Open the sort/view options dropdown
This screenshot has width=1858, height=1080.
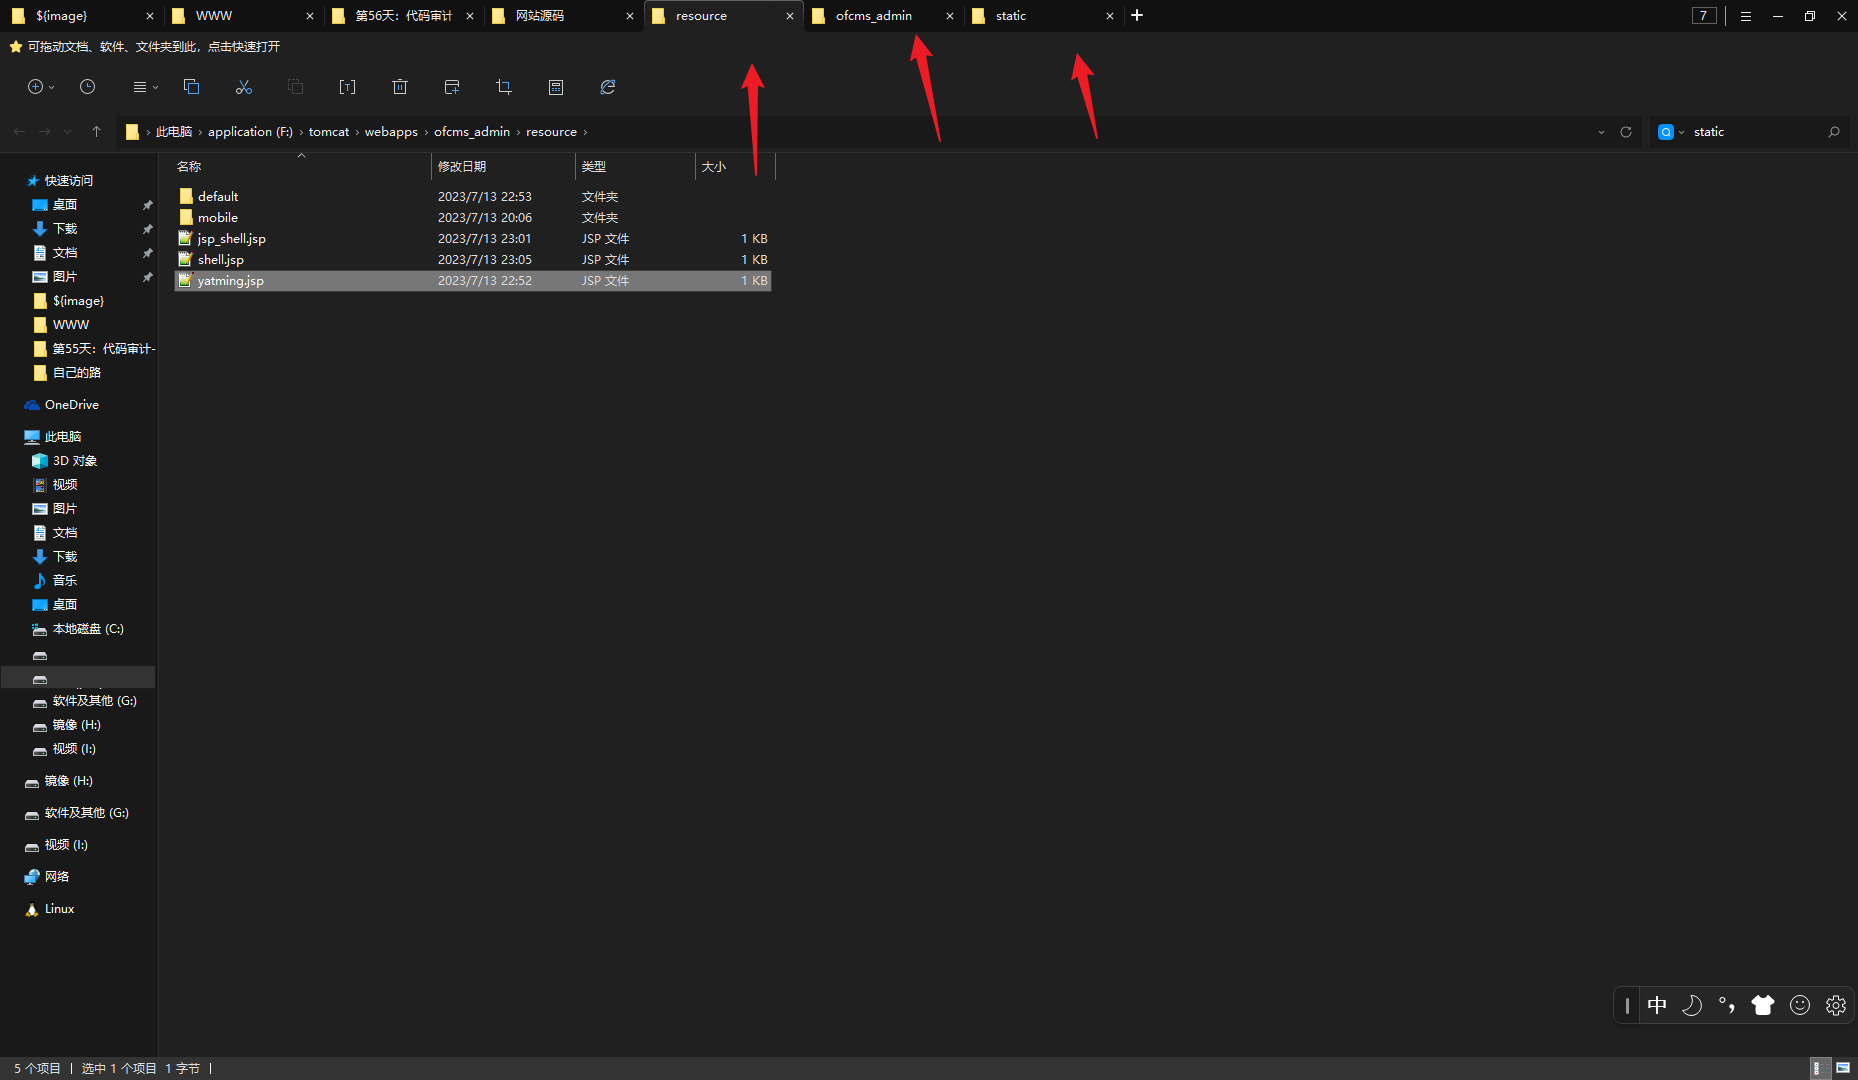point(143,87)
